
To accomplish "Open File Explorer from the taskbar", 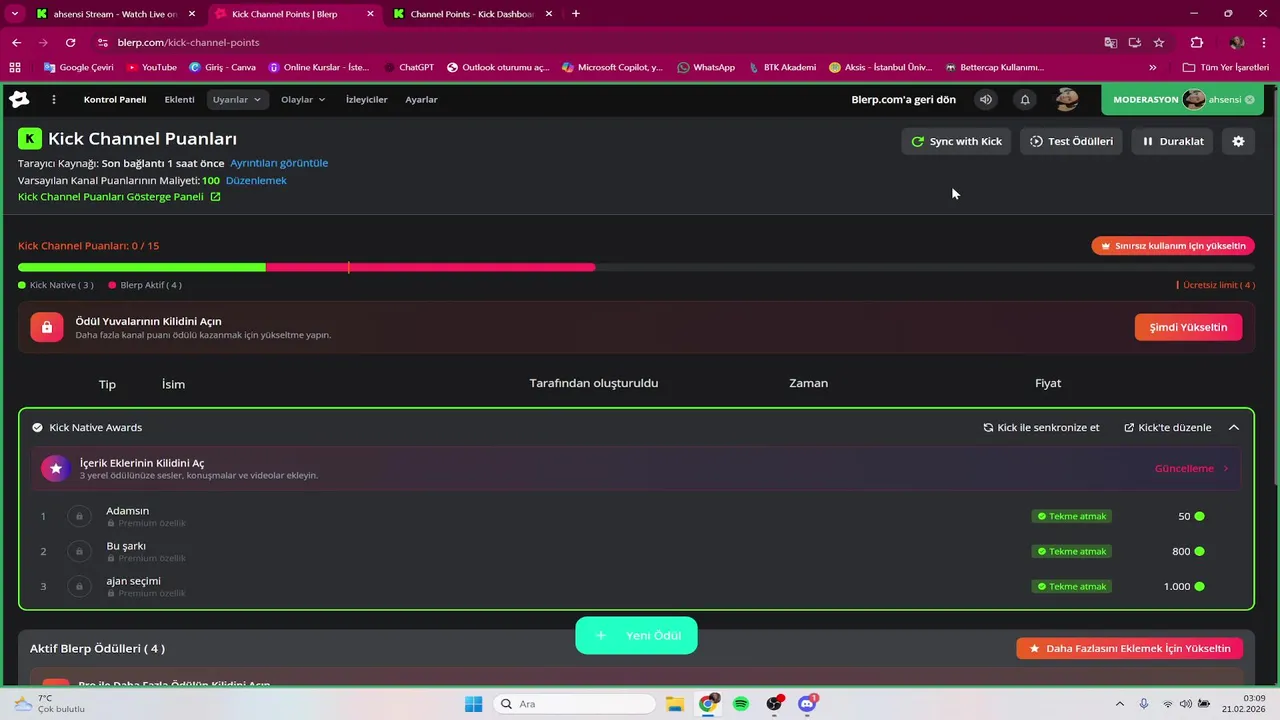I will [674, 704].
